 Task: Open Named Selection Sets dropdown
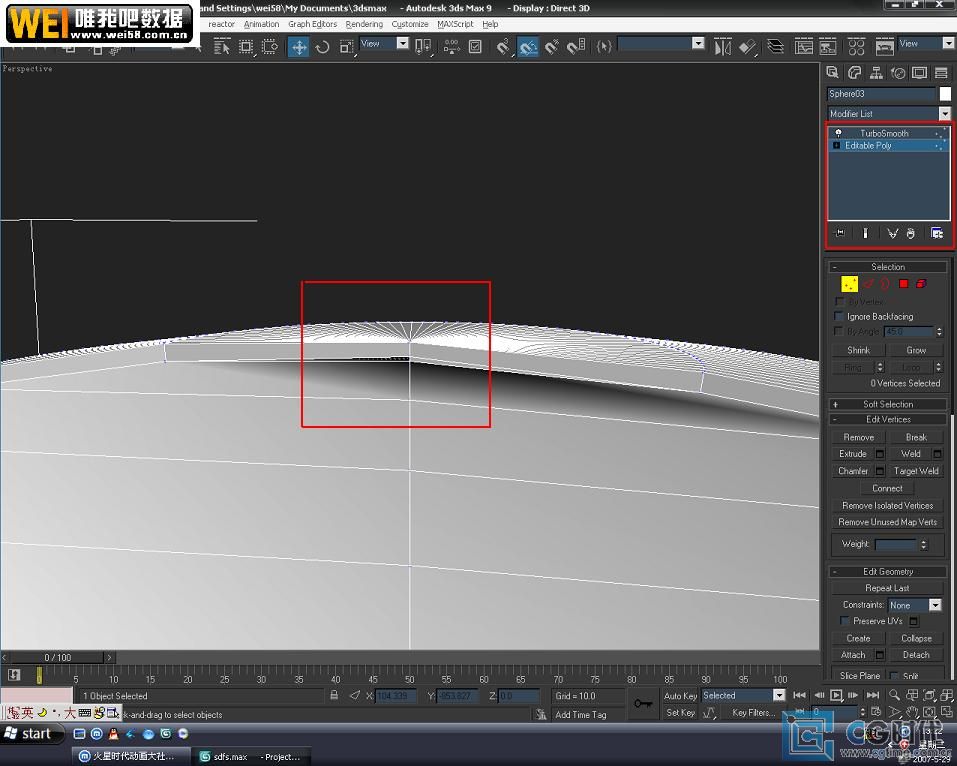point(698,43)
